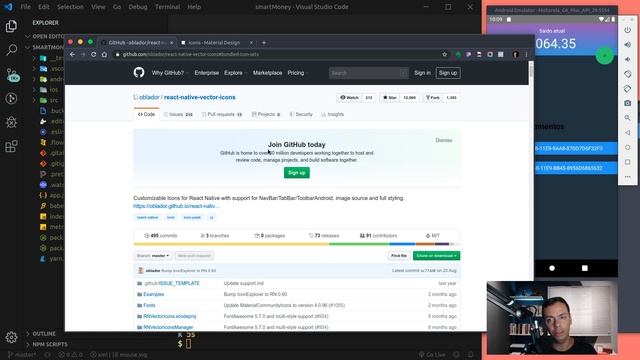Open the Projects tab of the repository
This screenshot has height=360, width=640.
coord(266,115)
